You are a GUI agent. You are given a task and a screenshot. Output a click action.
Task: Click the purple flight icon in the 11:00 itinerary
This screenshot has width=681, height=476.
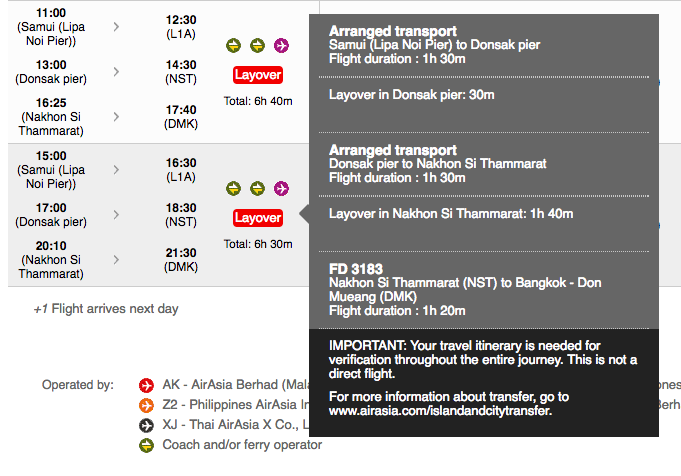tap(281, 45)
